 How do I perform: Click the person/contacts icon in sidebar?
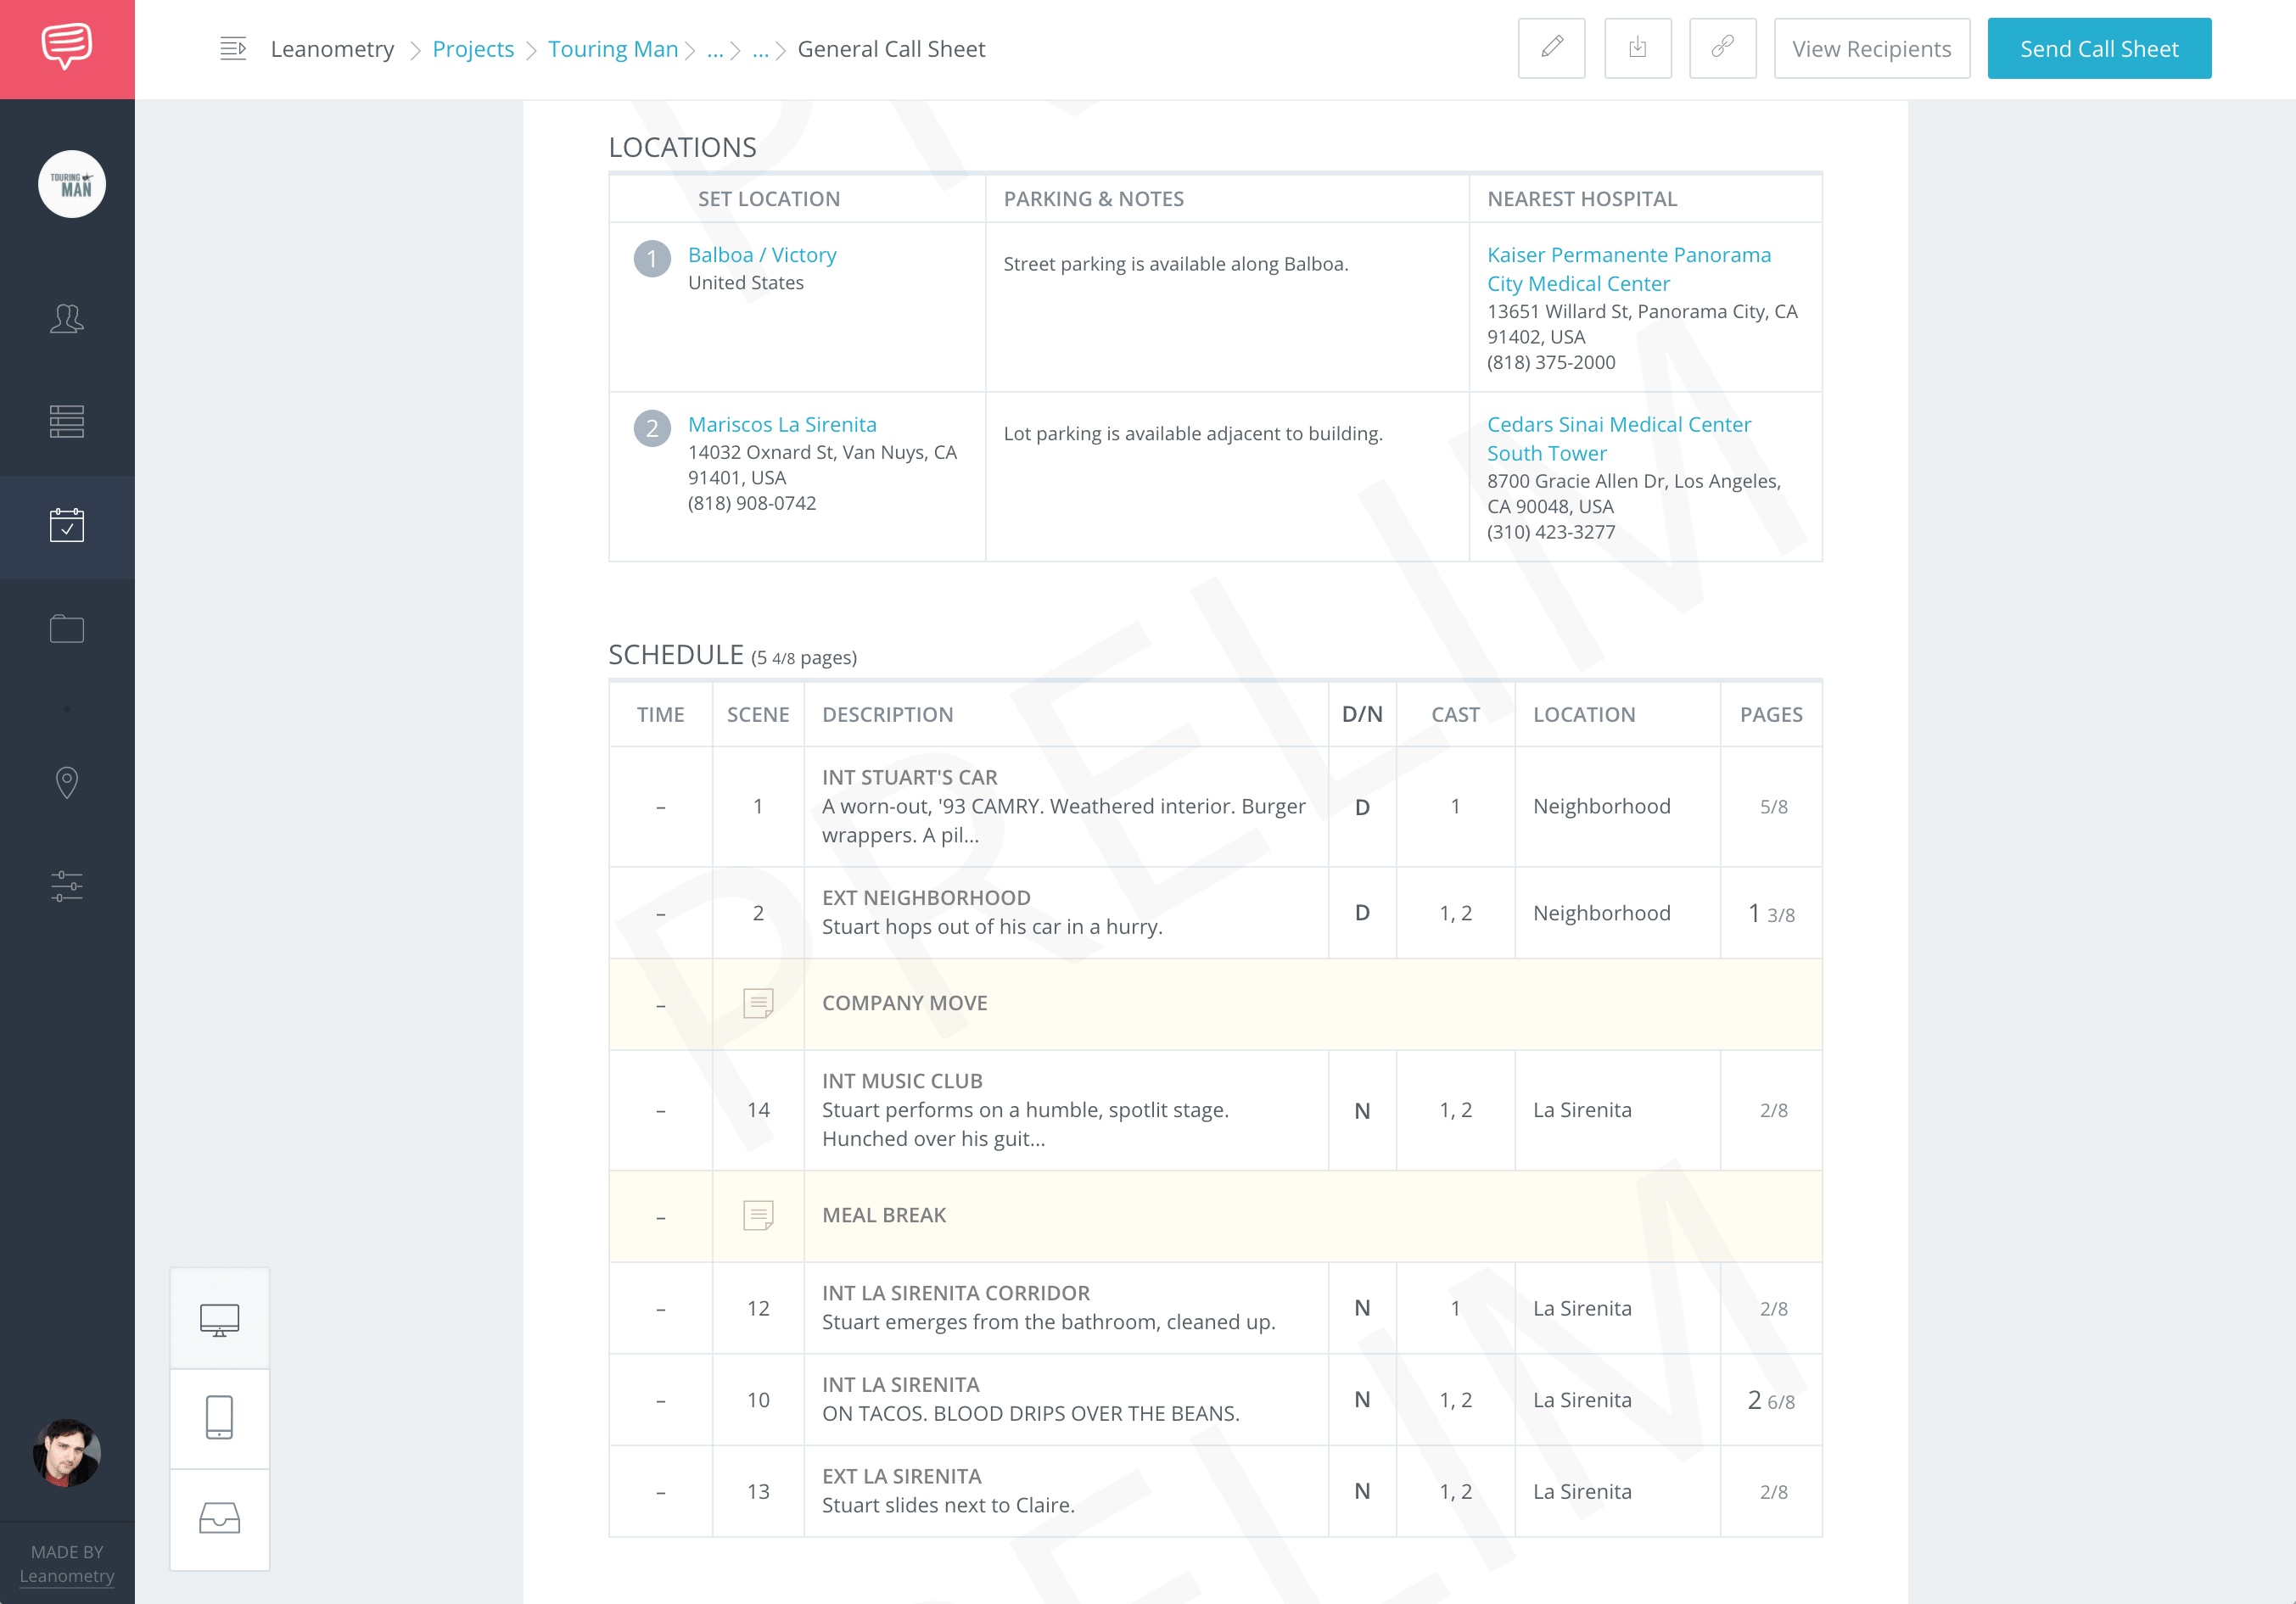click(x=66, y=316)
